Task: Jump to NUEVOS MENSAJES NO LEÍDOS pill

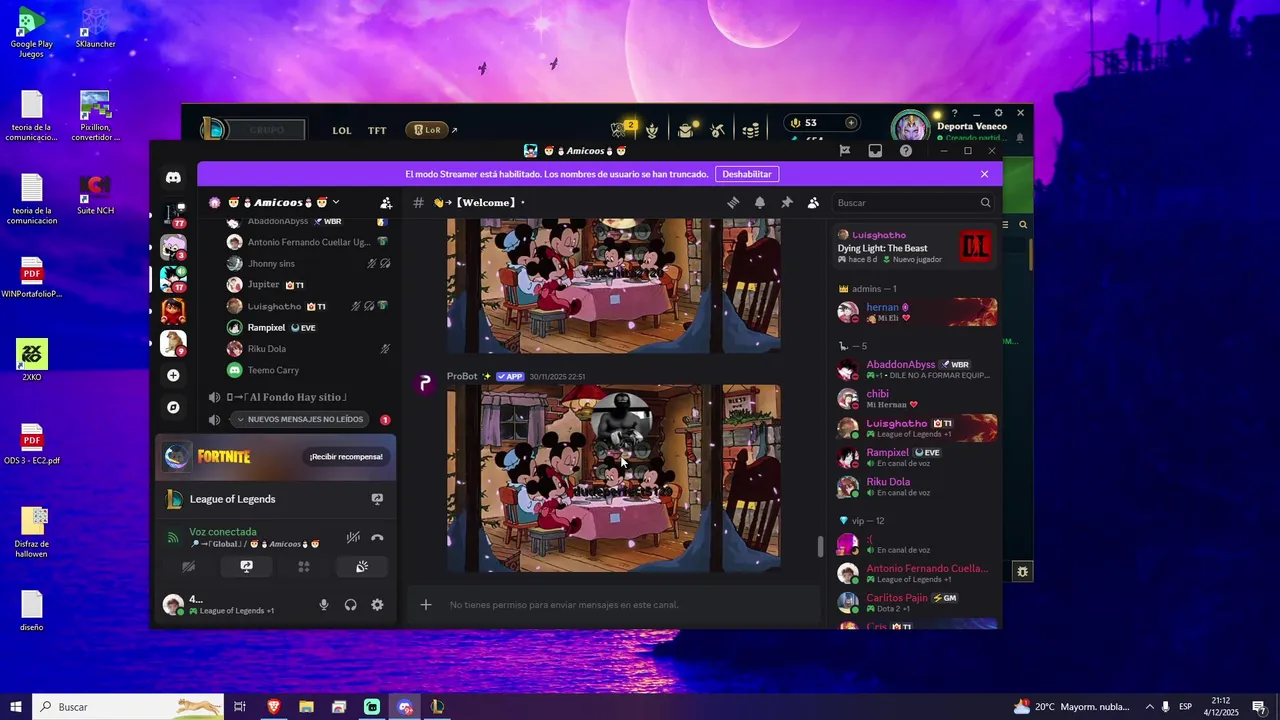Action: point(299,419)
